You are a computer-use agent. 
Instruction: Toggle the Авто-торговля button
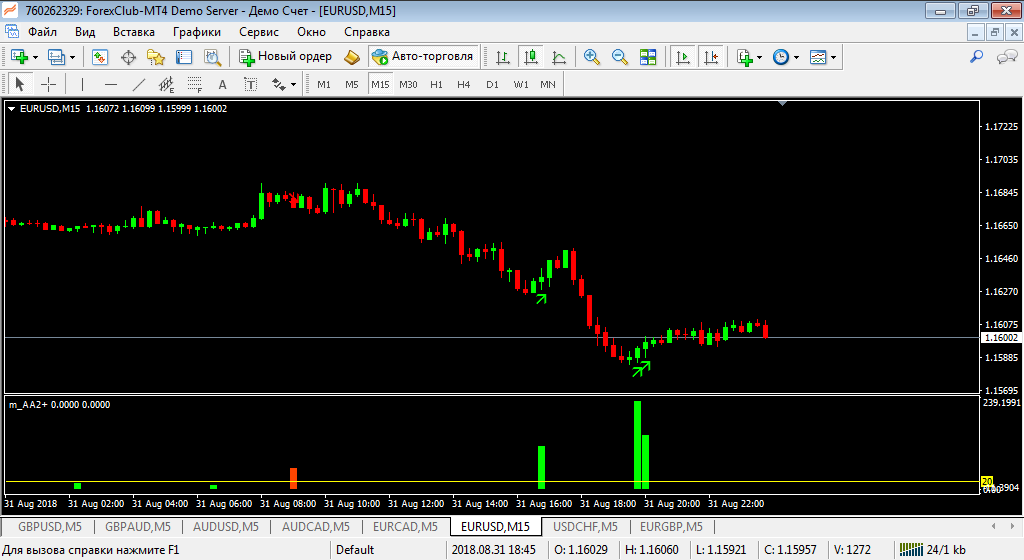[423, 57]
